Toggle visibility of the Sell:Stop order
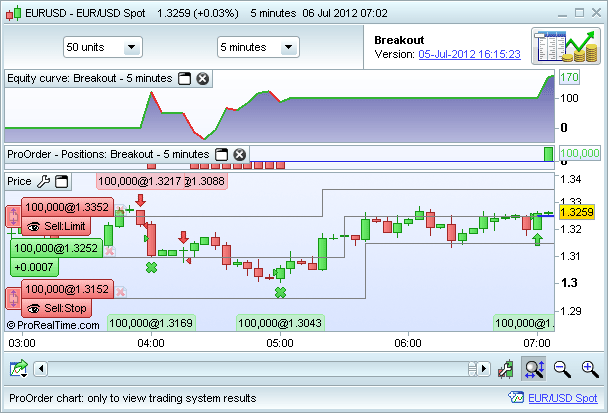608x413 pixels. (34, 309)
